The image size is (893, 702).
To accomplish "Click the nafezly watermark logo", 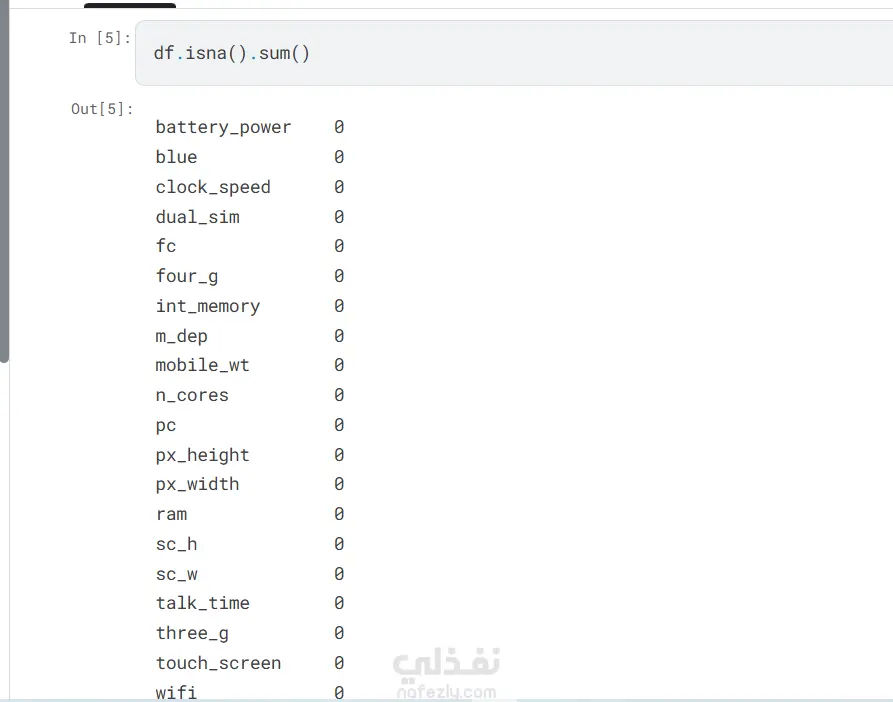I will click(445, 672).
